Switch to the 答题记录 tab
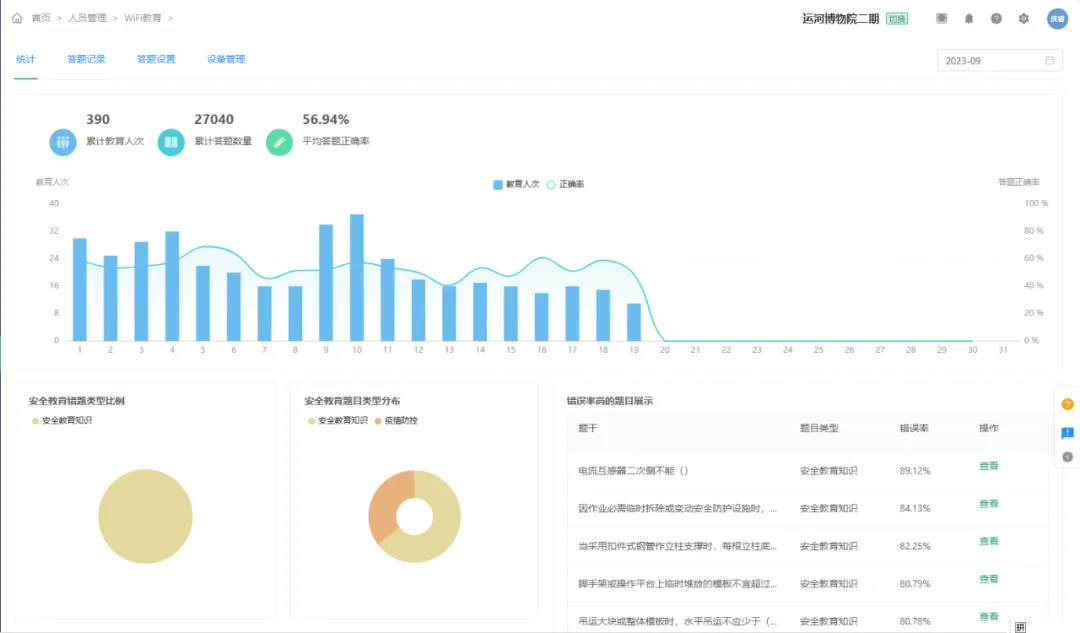The width and height of the screenshot is (1080, 633). click(86, 59)
